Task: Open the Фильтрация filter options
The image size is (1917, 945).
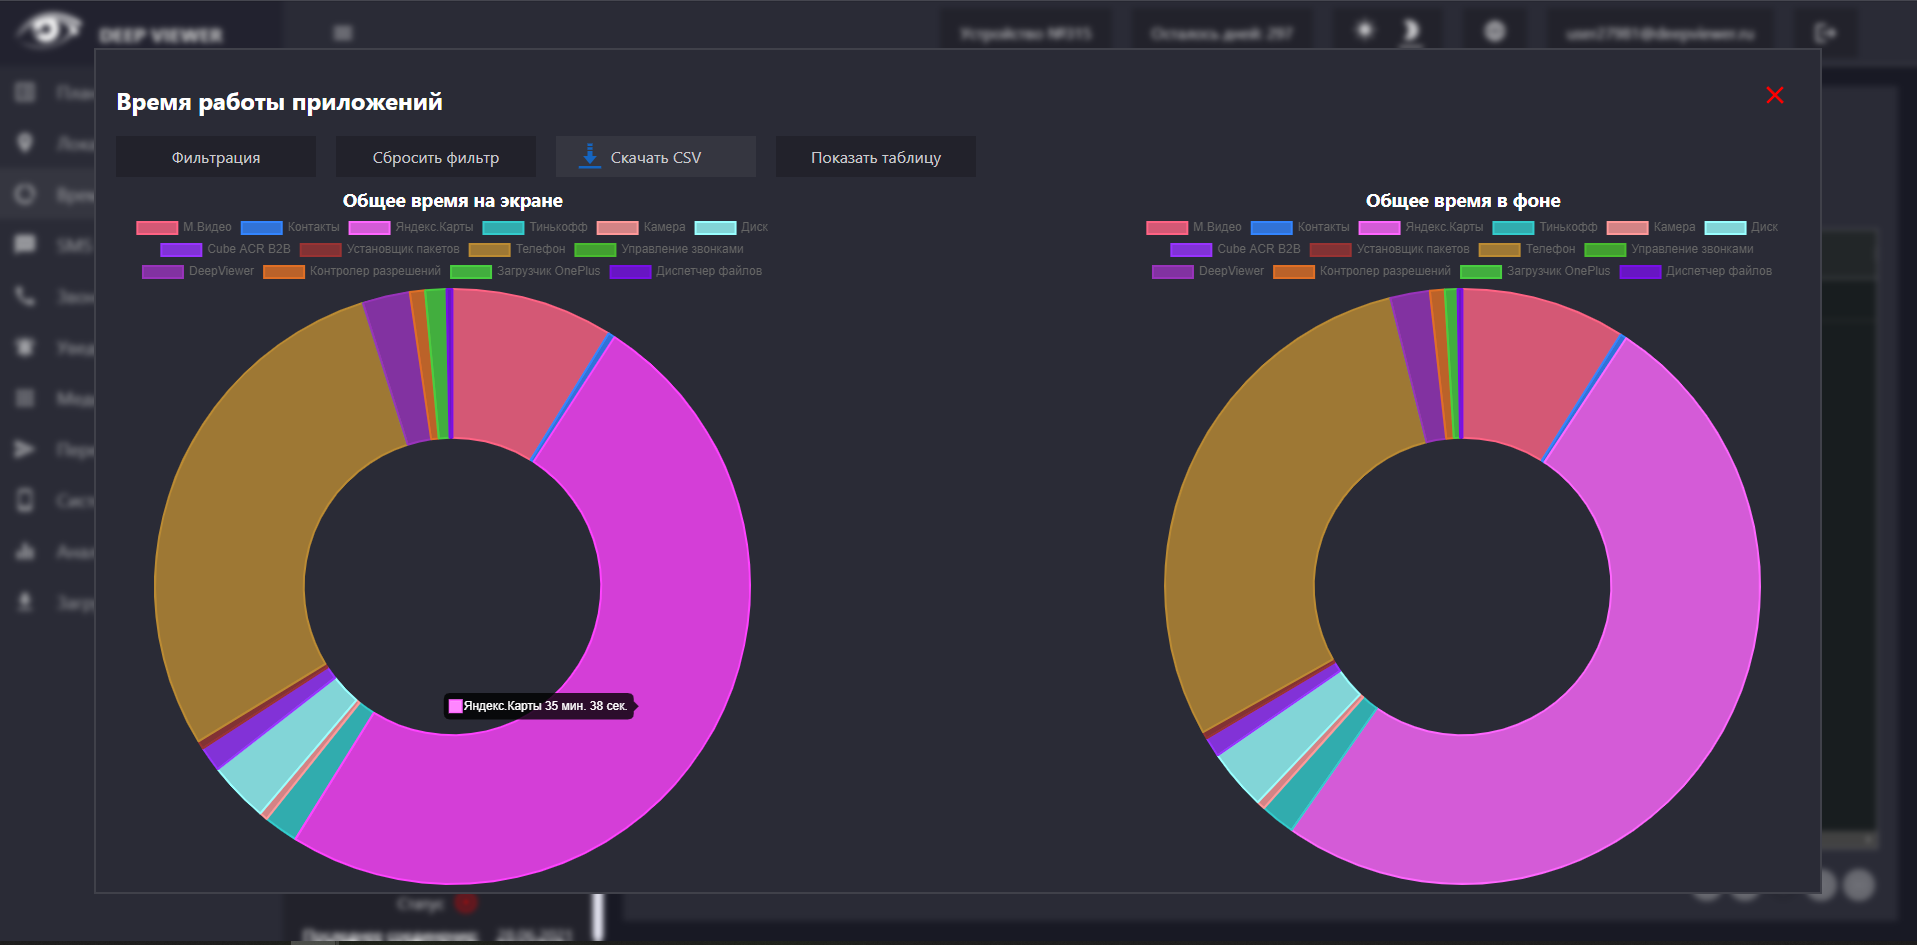Action: 216,157
